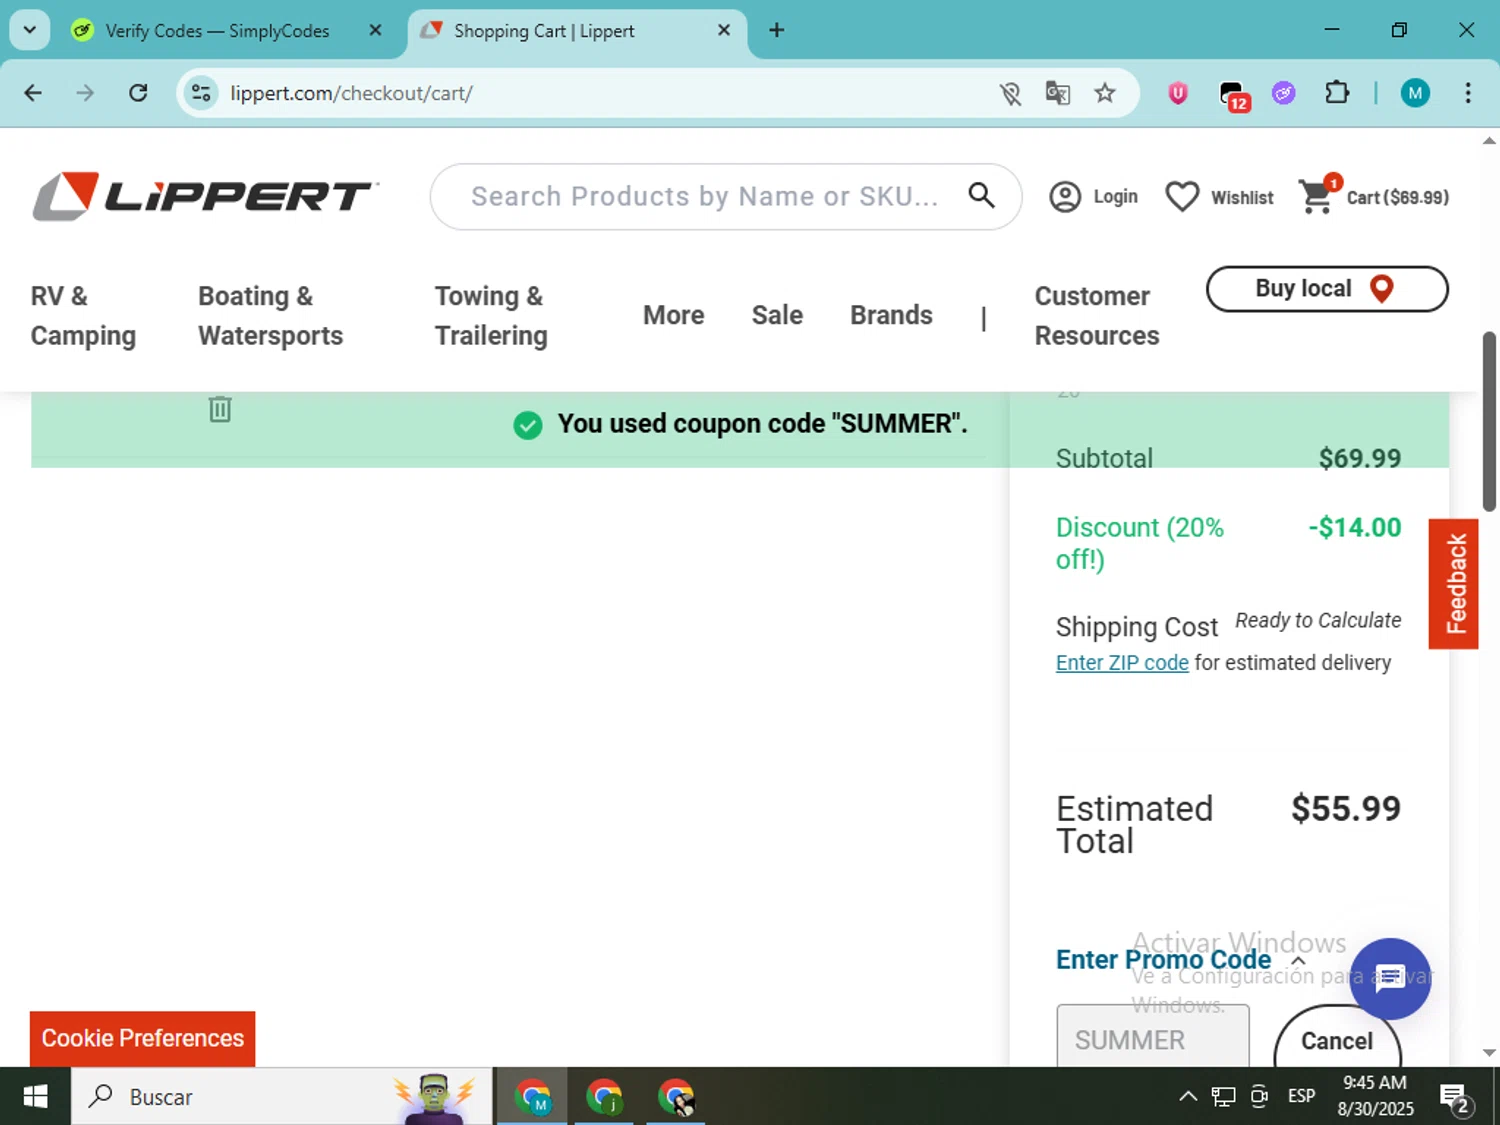
Task: Click Enter ZIP code link
Action: click(x=1122, y=663)
